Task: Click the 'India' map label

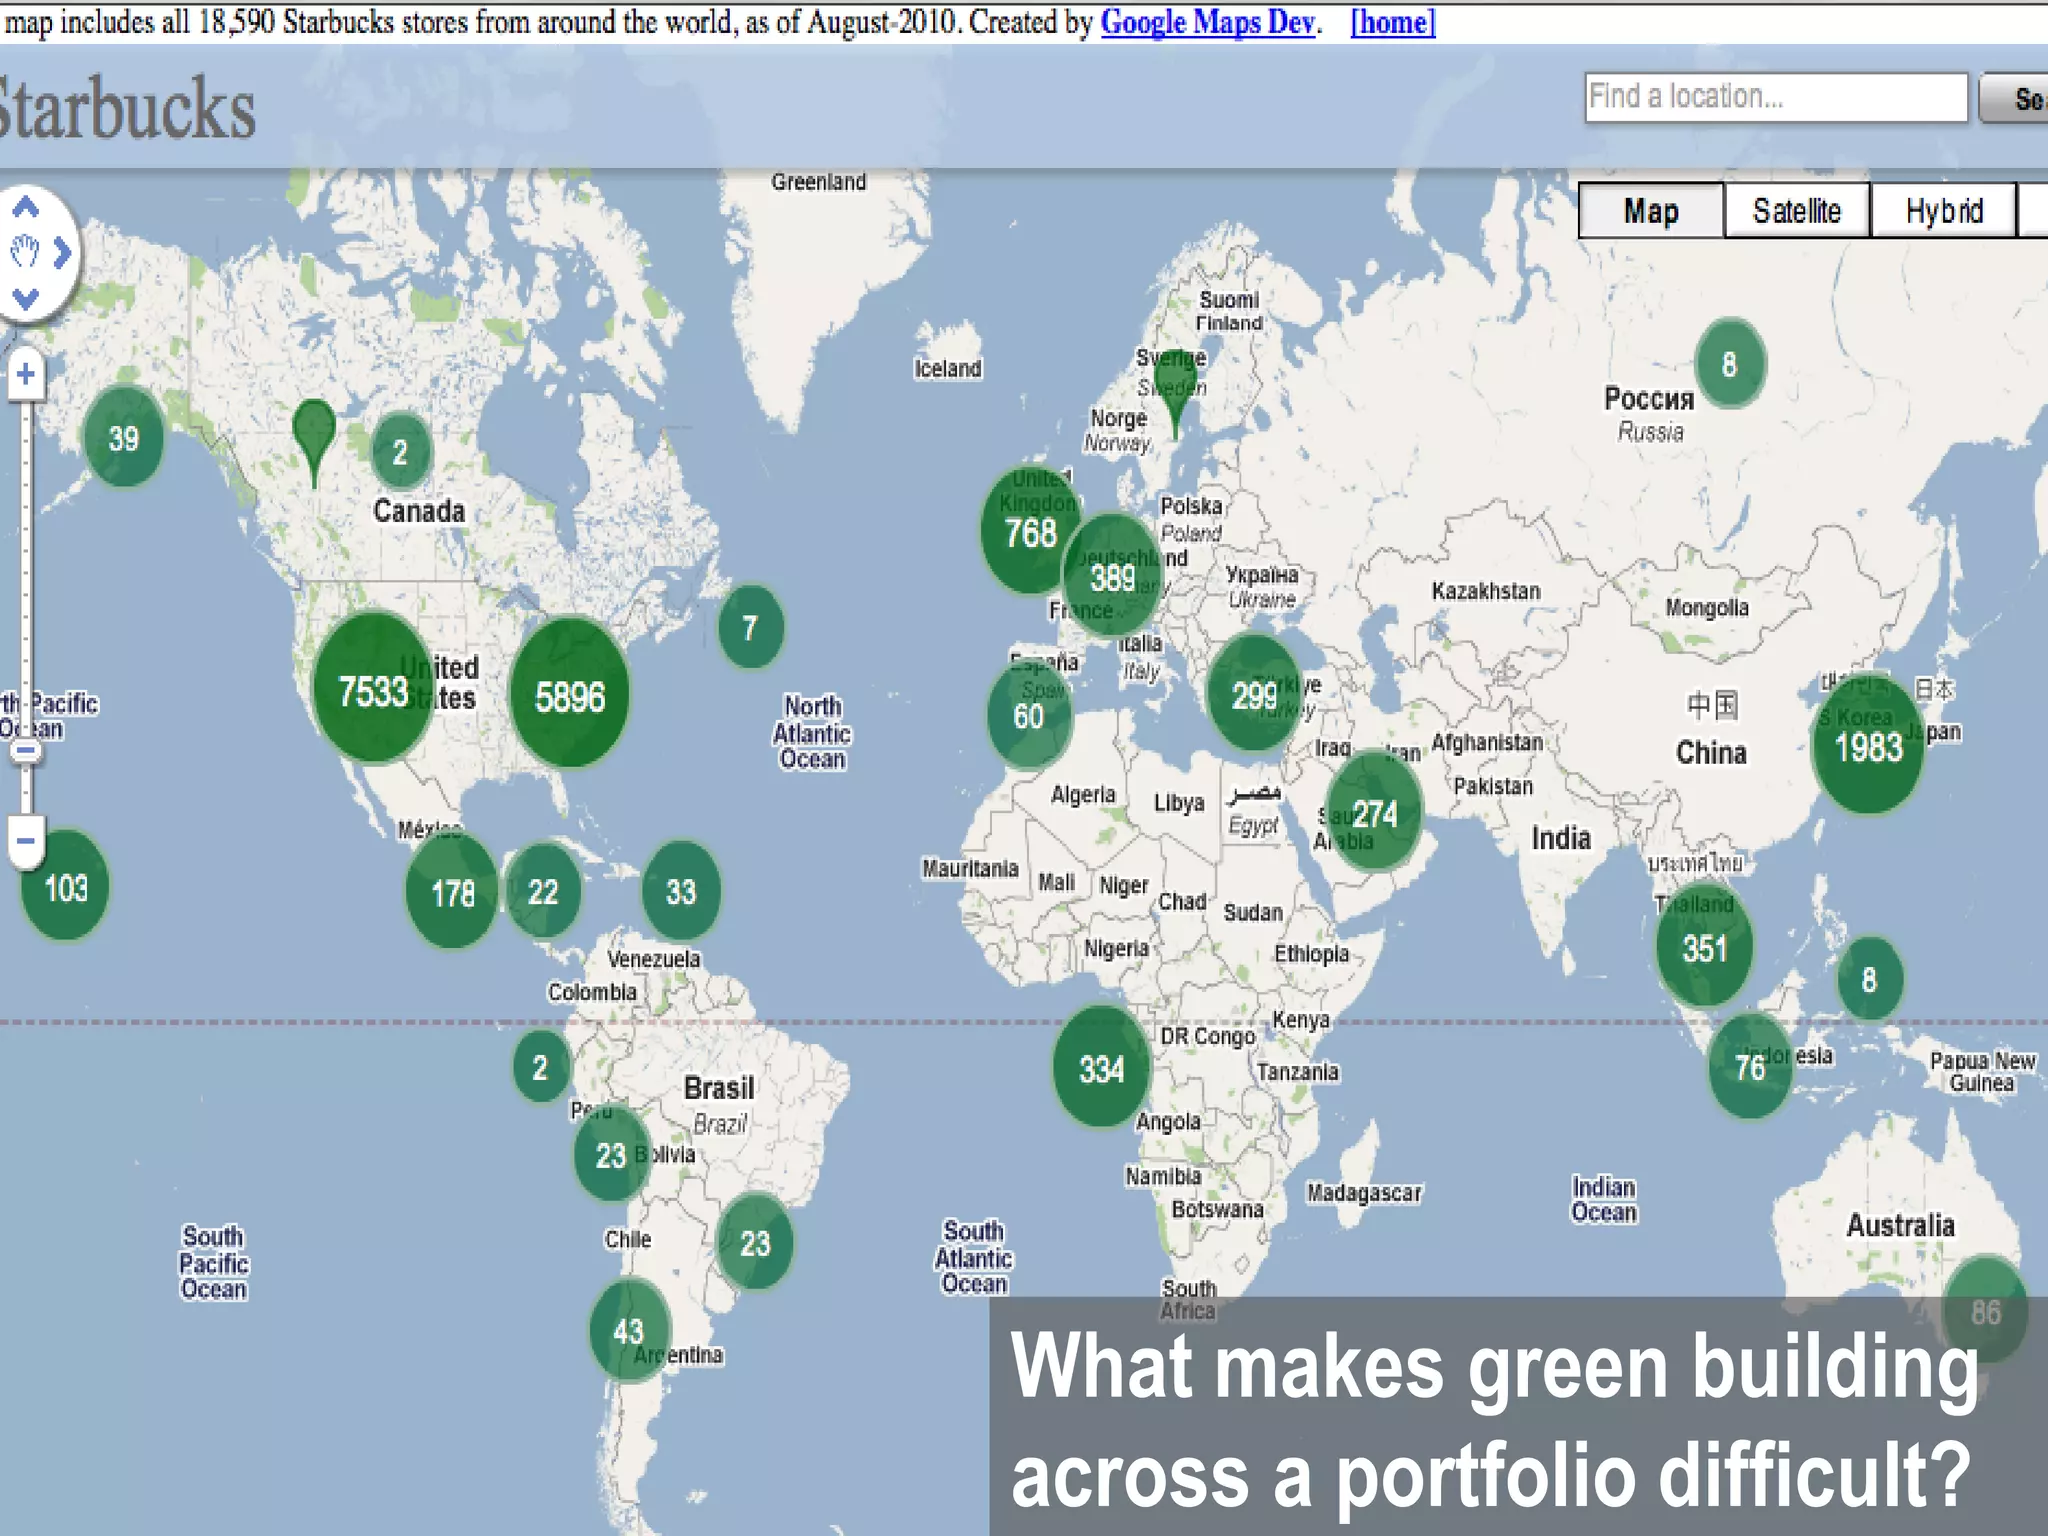Action: 1561,838
